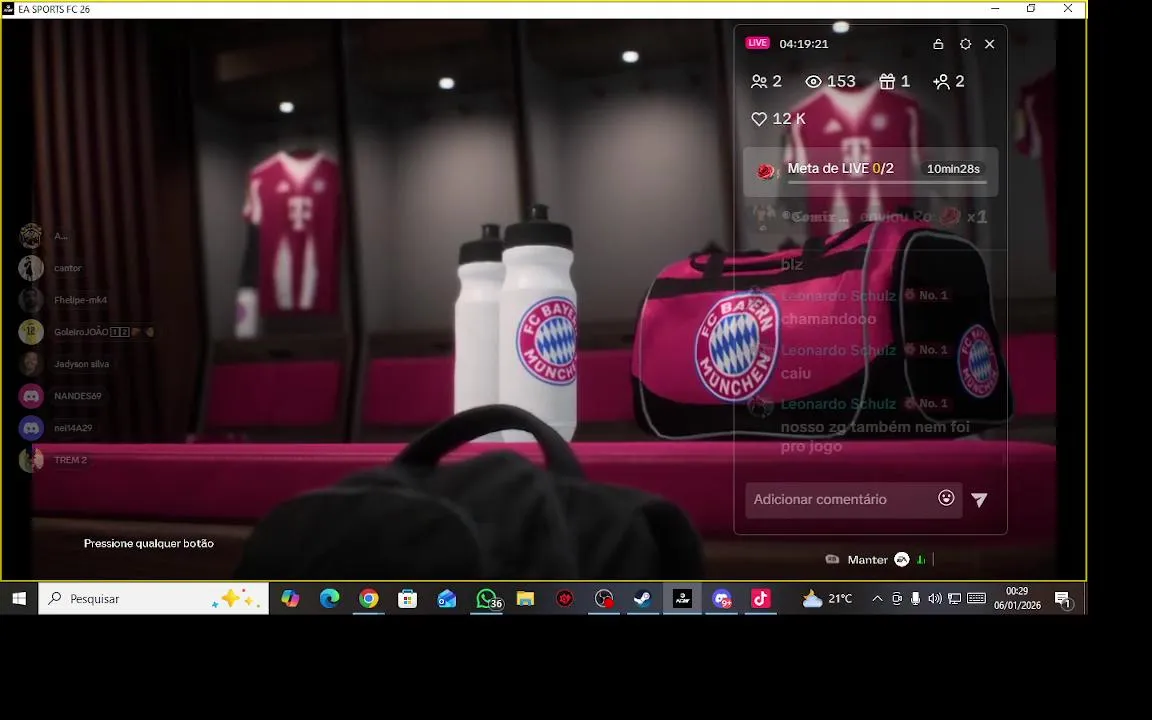Open the volume speaker tray icon
The height and width of the screenshot is (720, 1152).
[935, 599]
